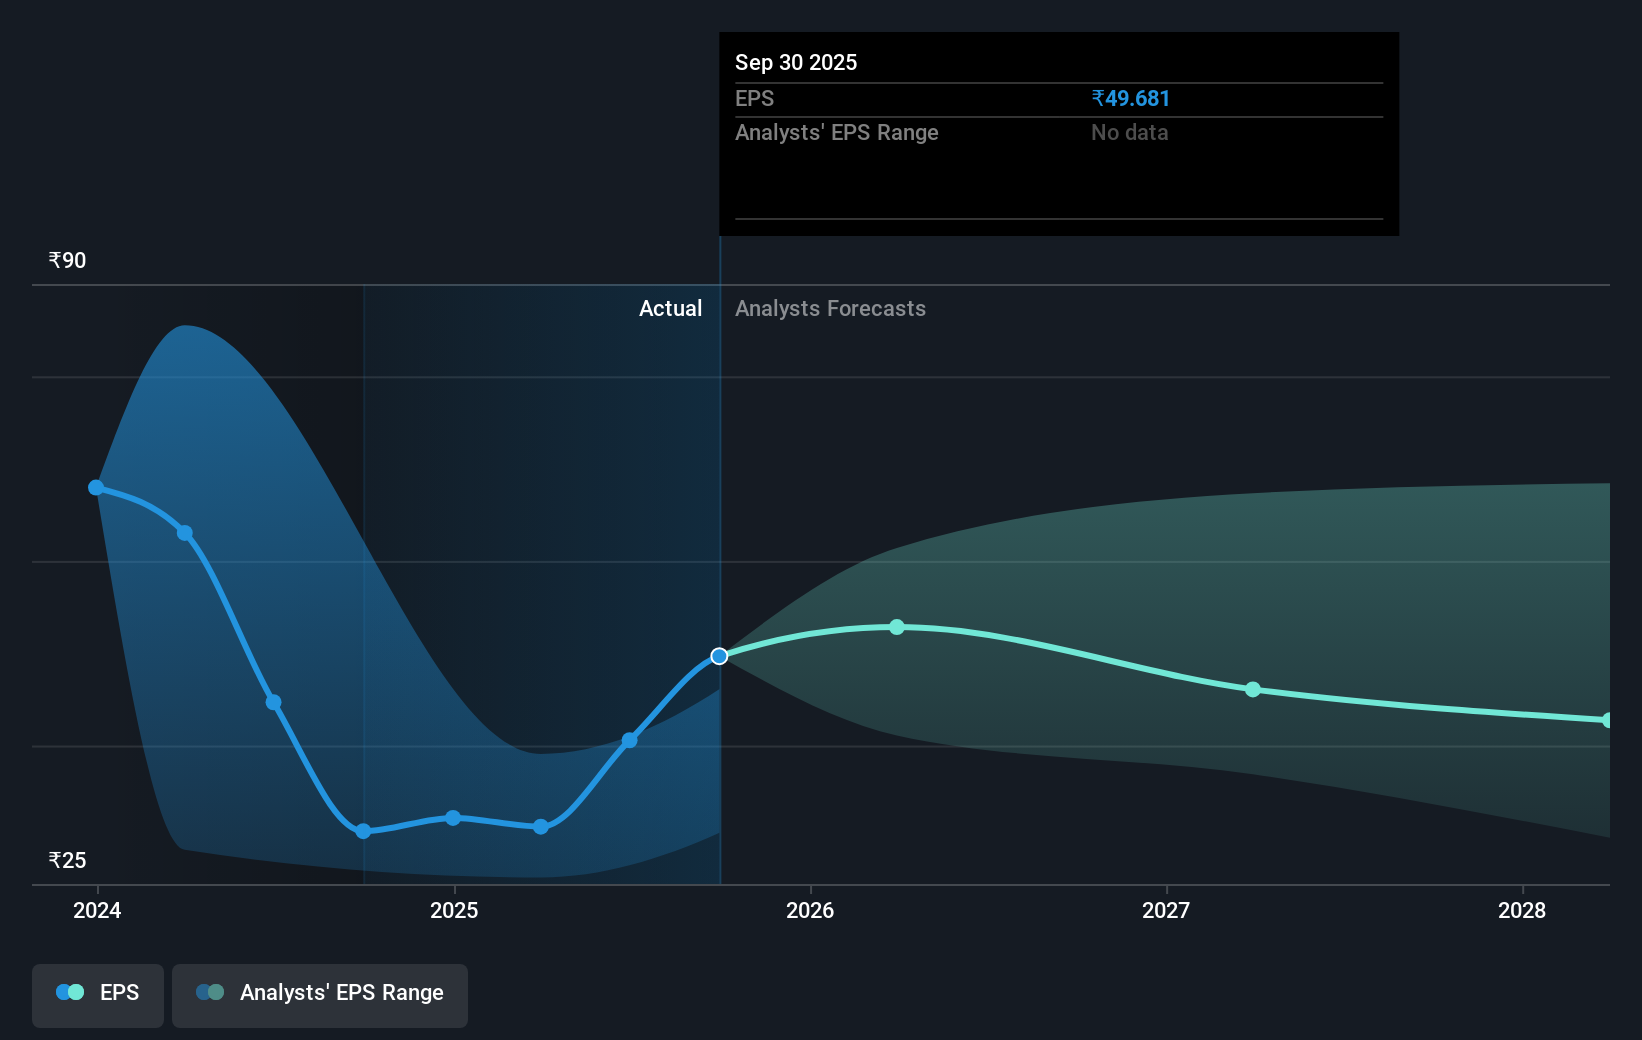Select the second EPS point in early 2024
The image size is (1642, 1040).
pos(185,533)
